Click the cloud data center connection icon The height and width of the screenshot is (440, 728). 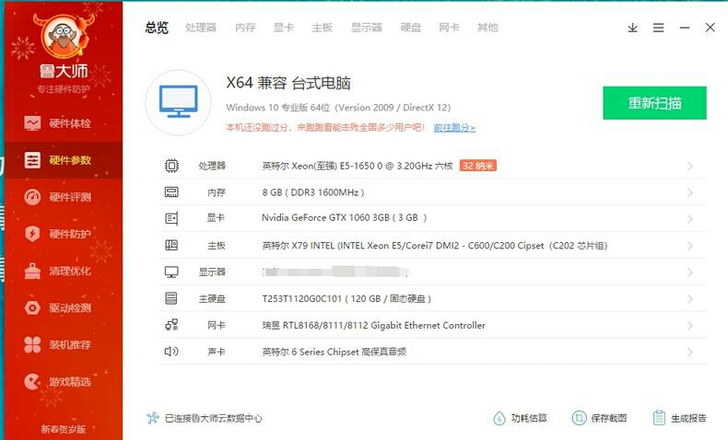pos(153,418)
